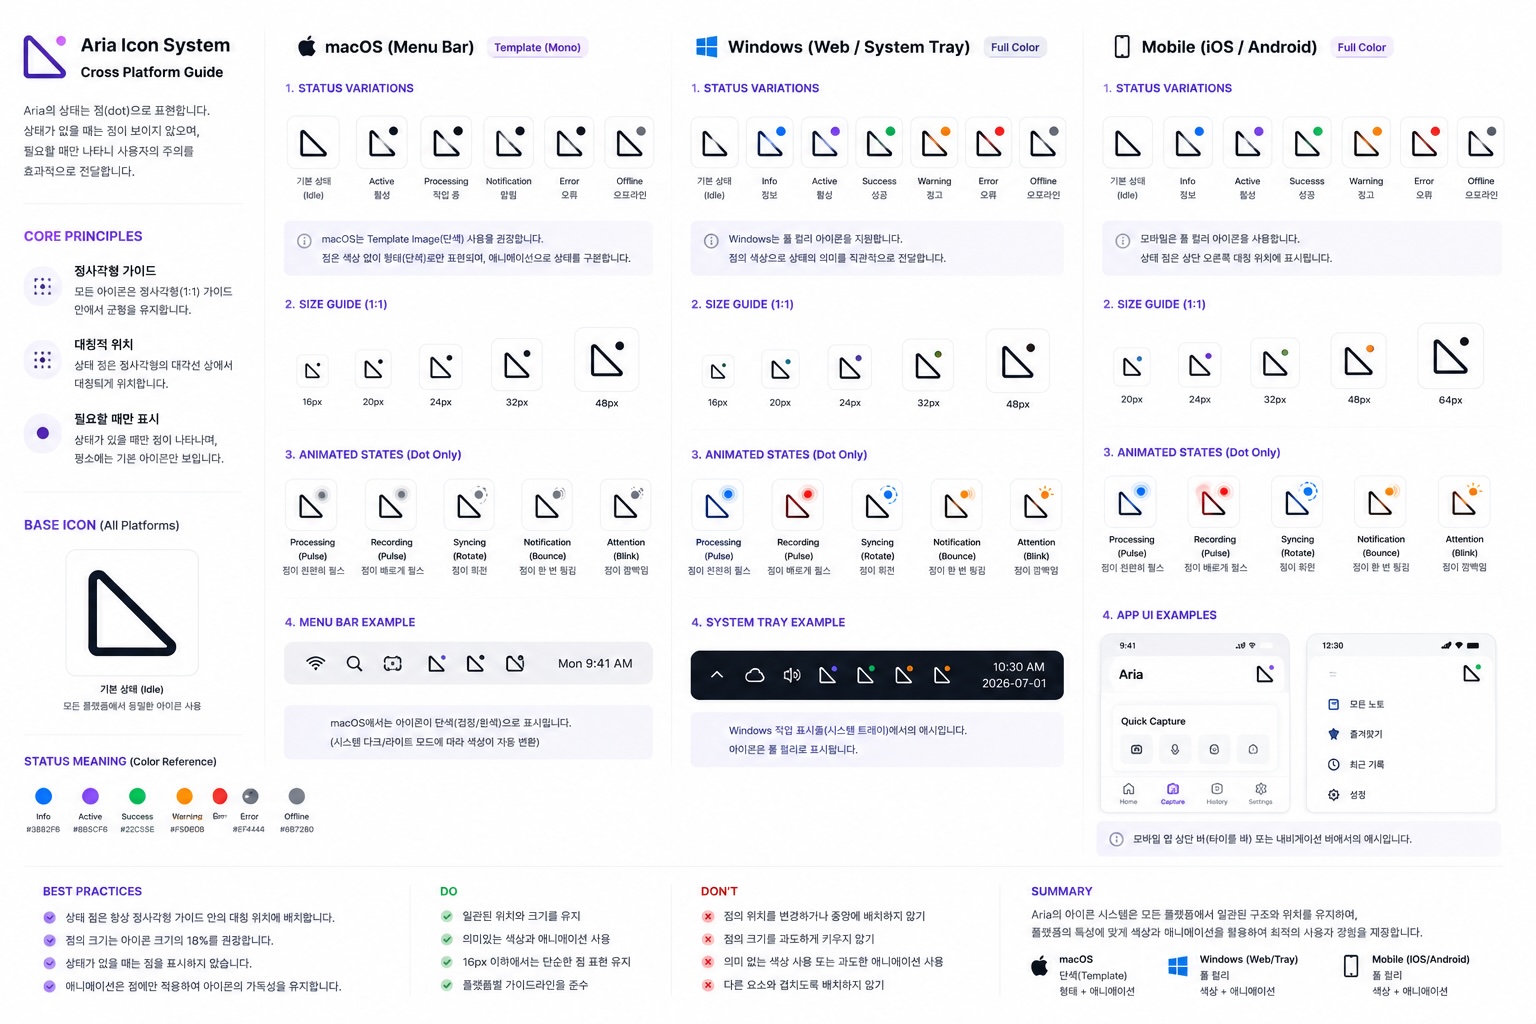This screenshot has height=1024, width=1536.
Task: Click the search magnifier in menu bar example
Action: (x=354, y=663)
